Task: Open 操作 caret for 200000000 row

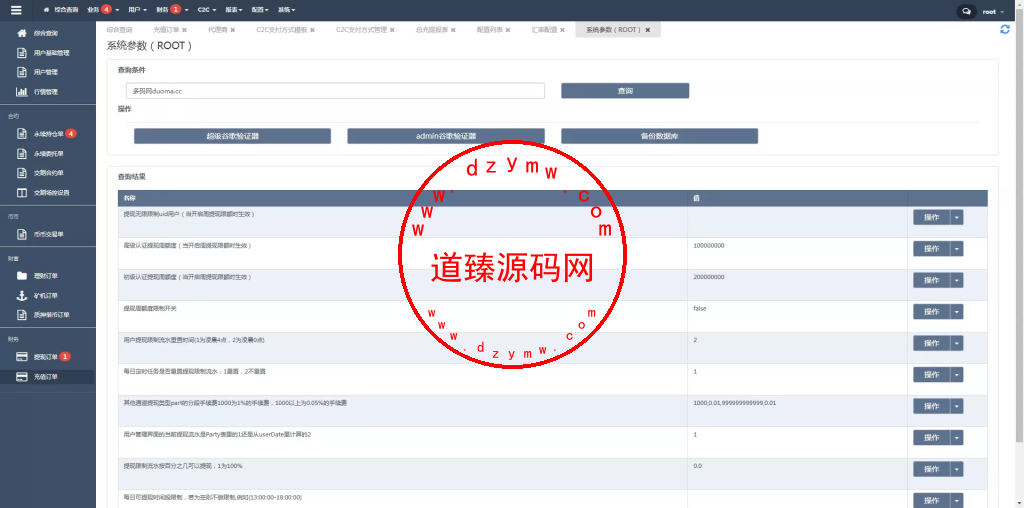Action: [x=957, y=280]
